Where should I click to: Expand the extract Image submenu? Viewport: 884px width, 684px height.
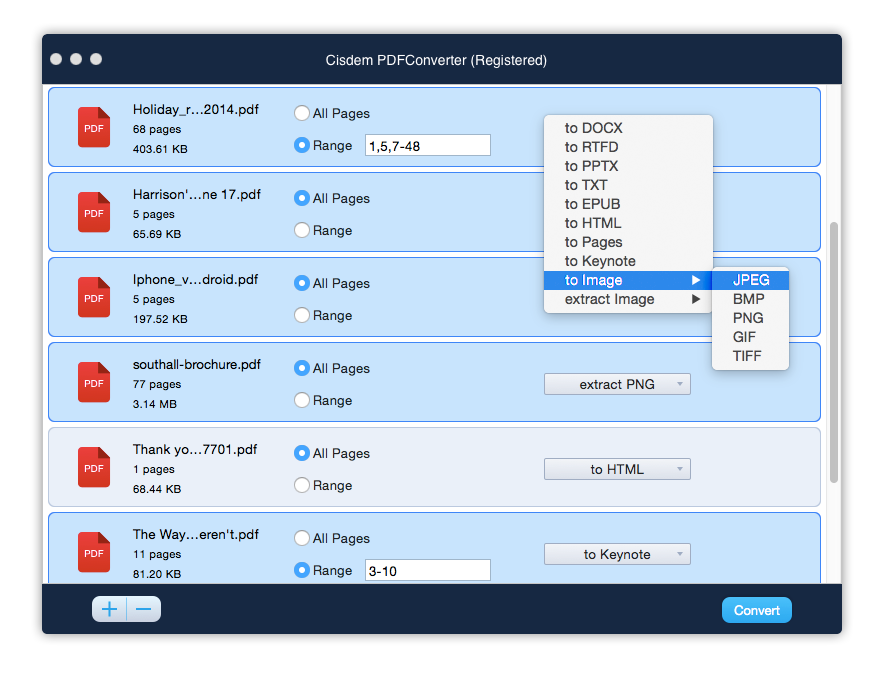(x=628, y=299)
